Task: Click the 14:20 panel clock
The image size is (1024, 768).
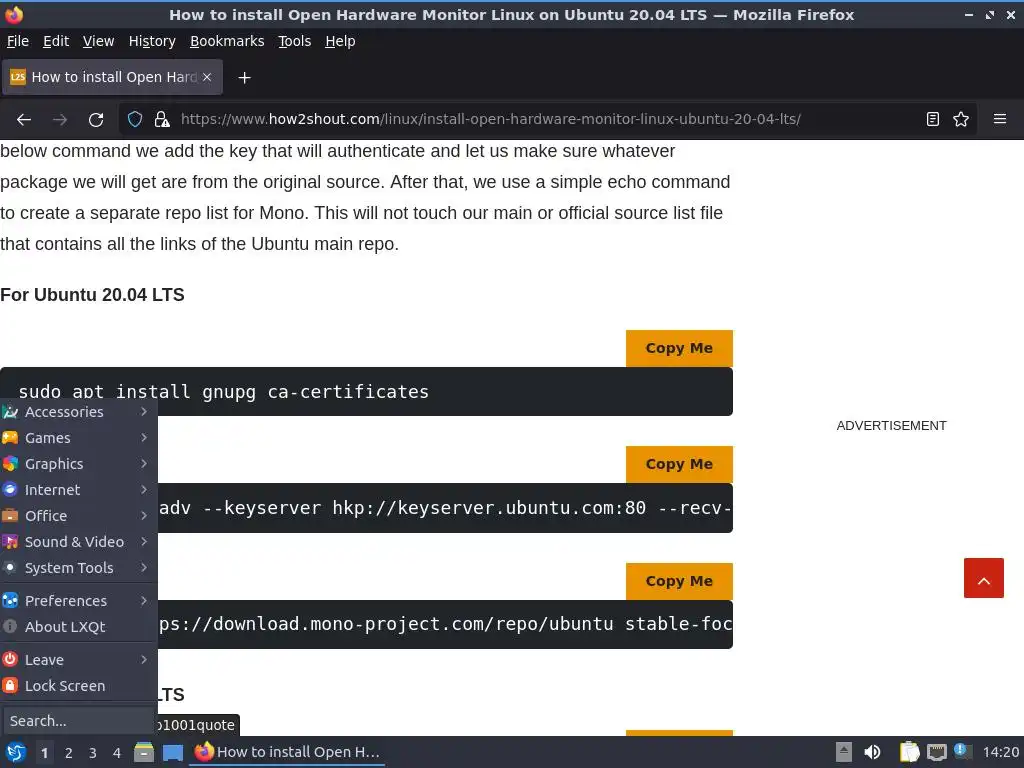Action: click(1000, 752)
